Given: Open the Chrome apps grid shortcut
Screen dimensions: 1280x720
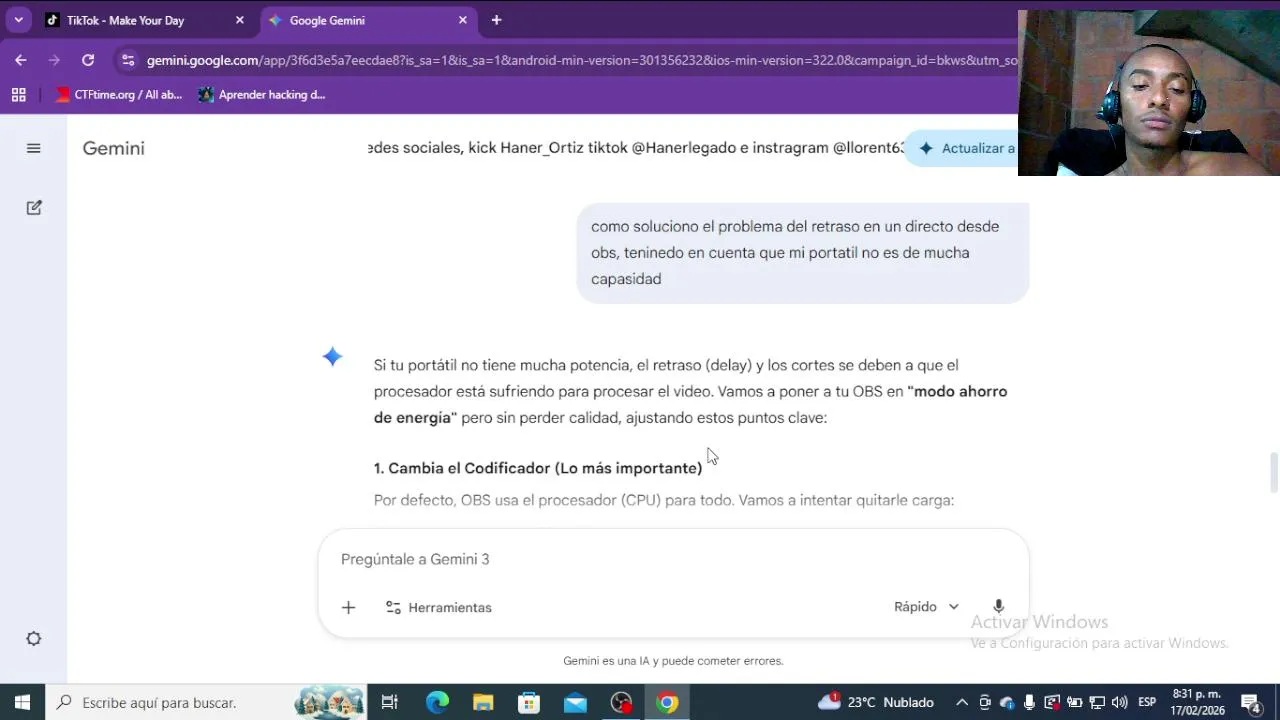Looking at the screenshot, I should [18, 95].
